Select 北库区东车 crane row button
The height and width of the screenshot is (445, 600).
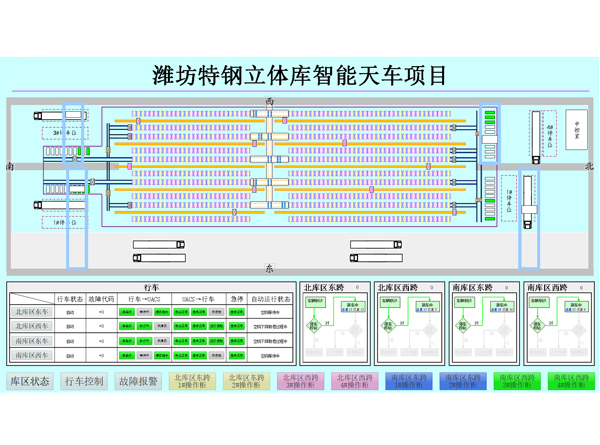pos(30,312)
